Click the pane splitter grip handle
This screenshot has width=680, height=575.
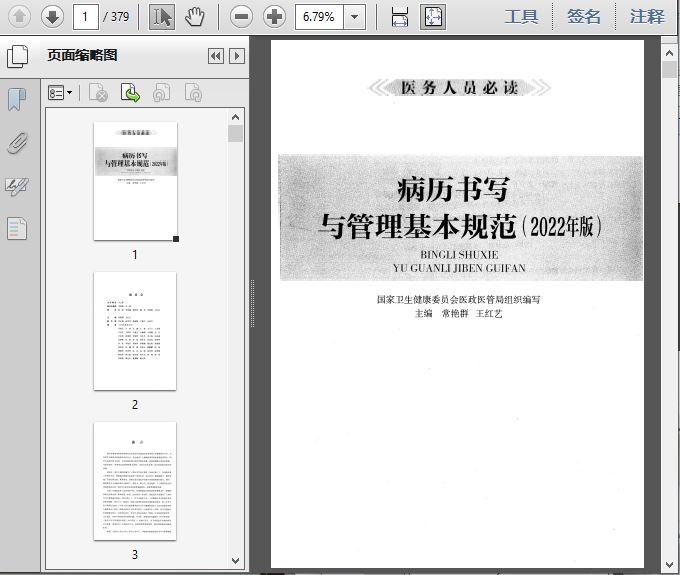click(252, 304)
